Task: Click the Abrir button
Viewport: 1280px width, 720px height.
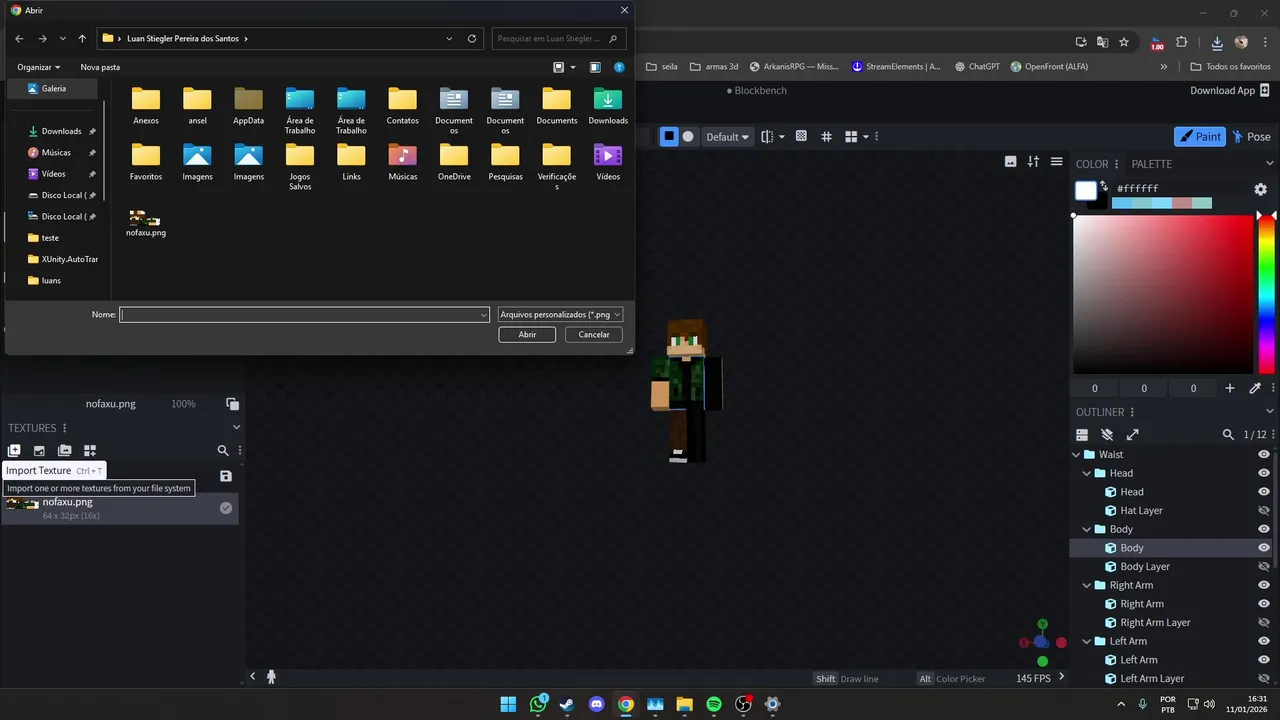Action: click(527, 335)
